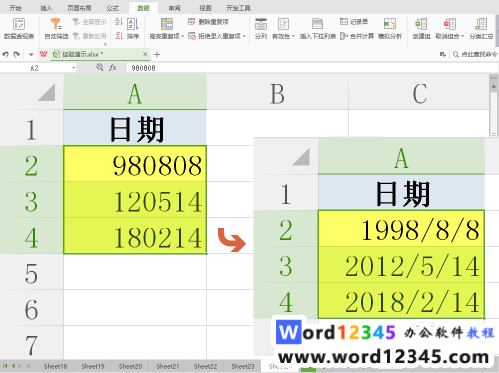The height and width of the screenshot is (373, 499).
Task: Click the 点此查找命令 search box
Action: pyautogui.click(x=475, y=54)
